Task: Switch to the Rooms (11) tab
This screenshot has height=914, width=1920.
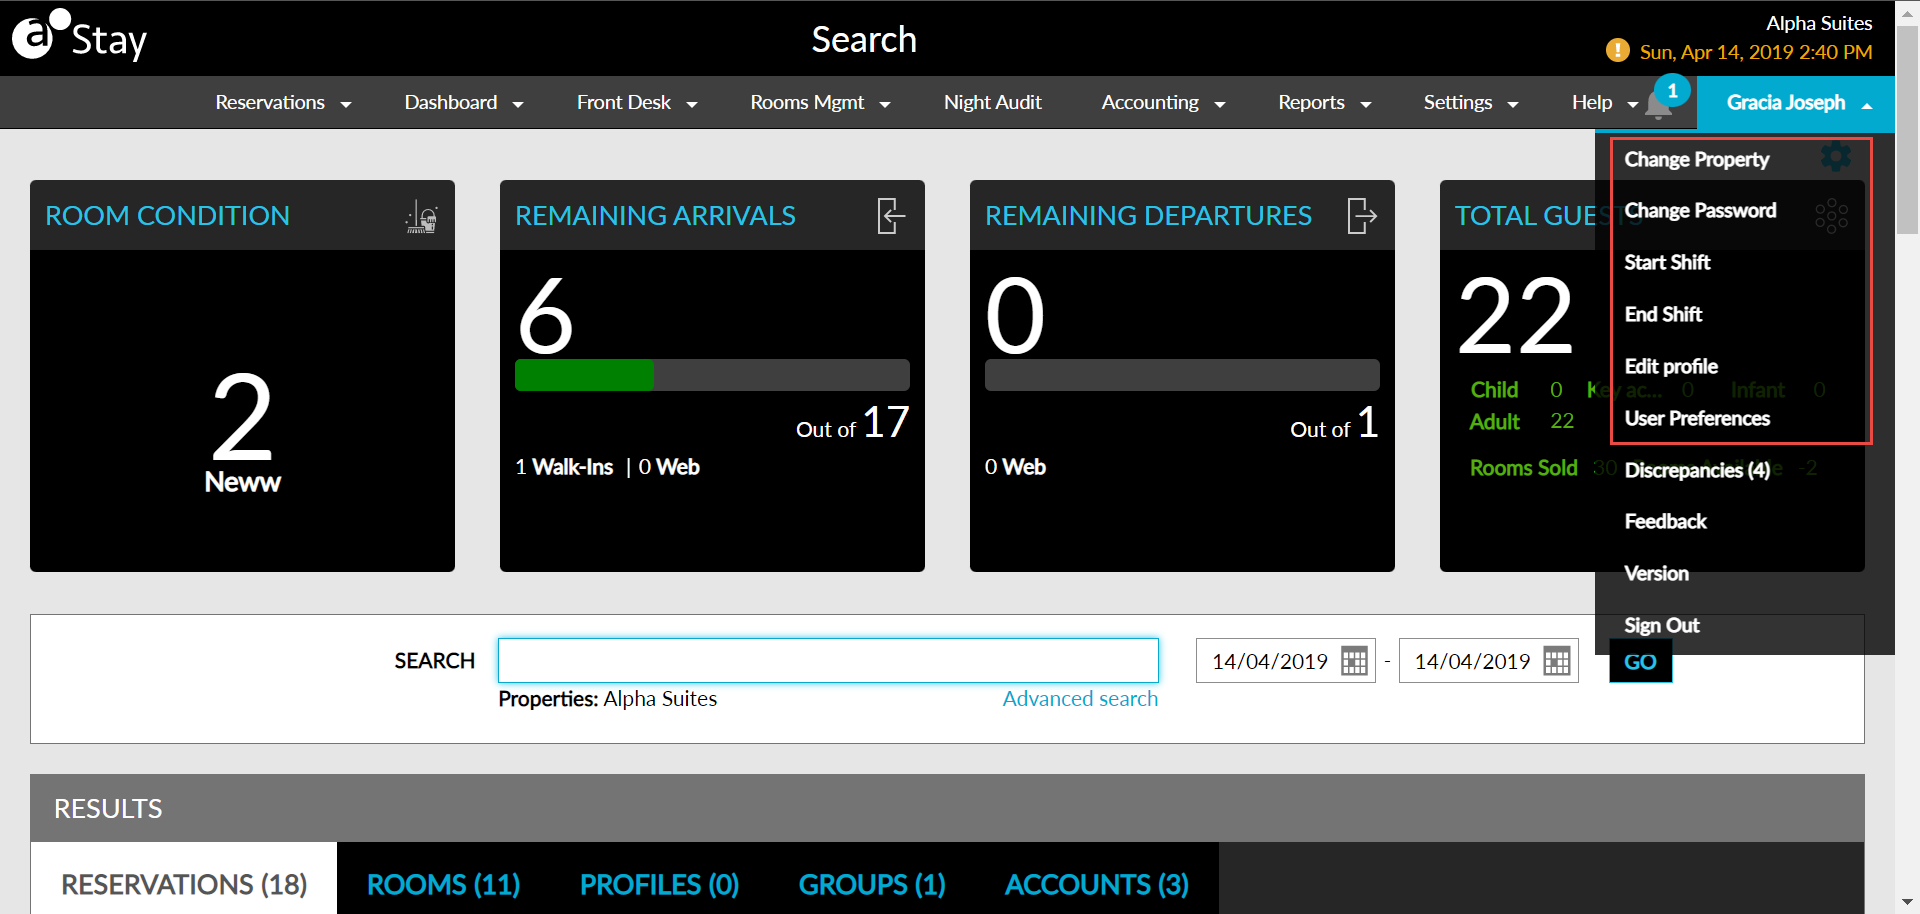Action: tap(443, 885)
